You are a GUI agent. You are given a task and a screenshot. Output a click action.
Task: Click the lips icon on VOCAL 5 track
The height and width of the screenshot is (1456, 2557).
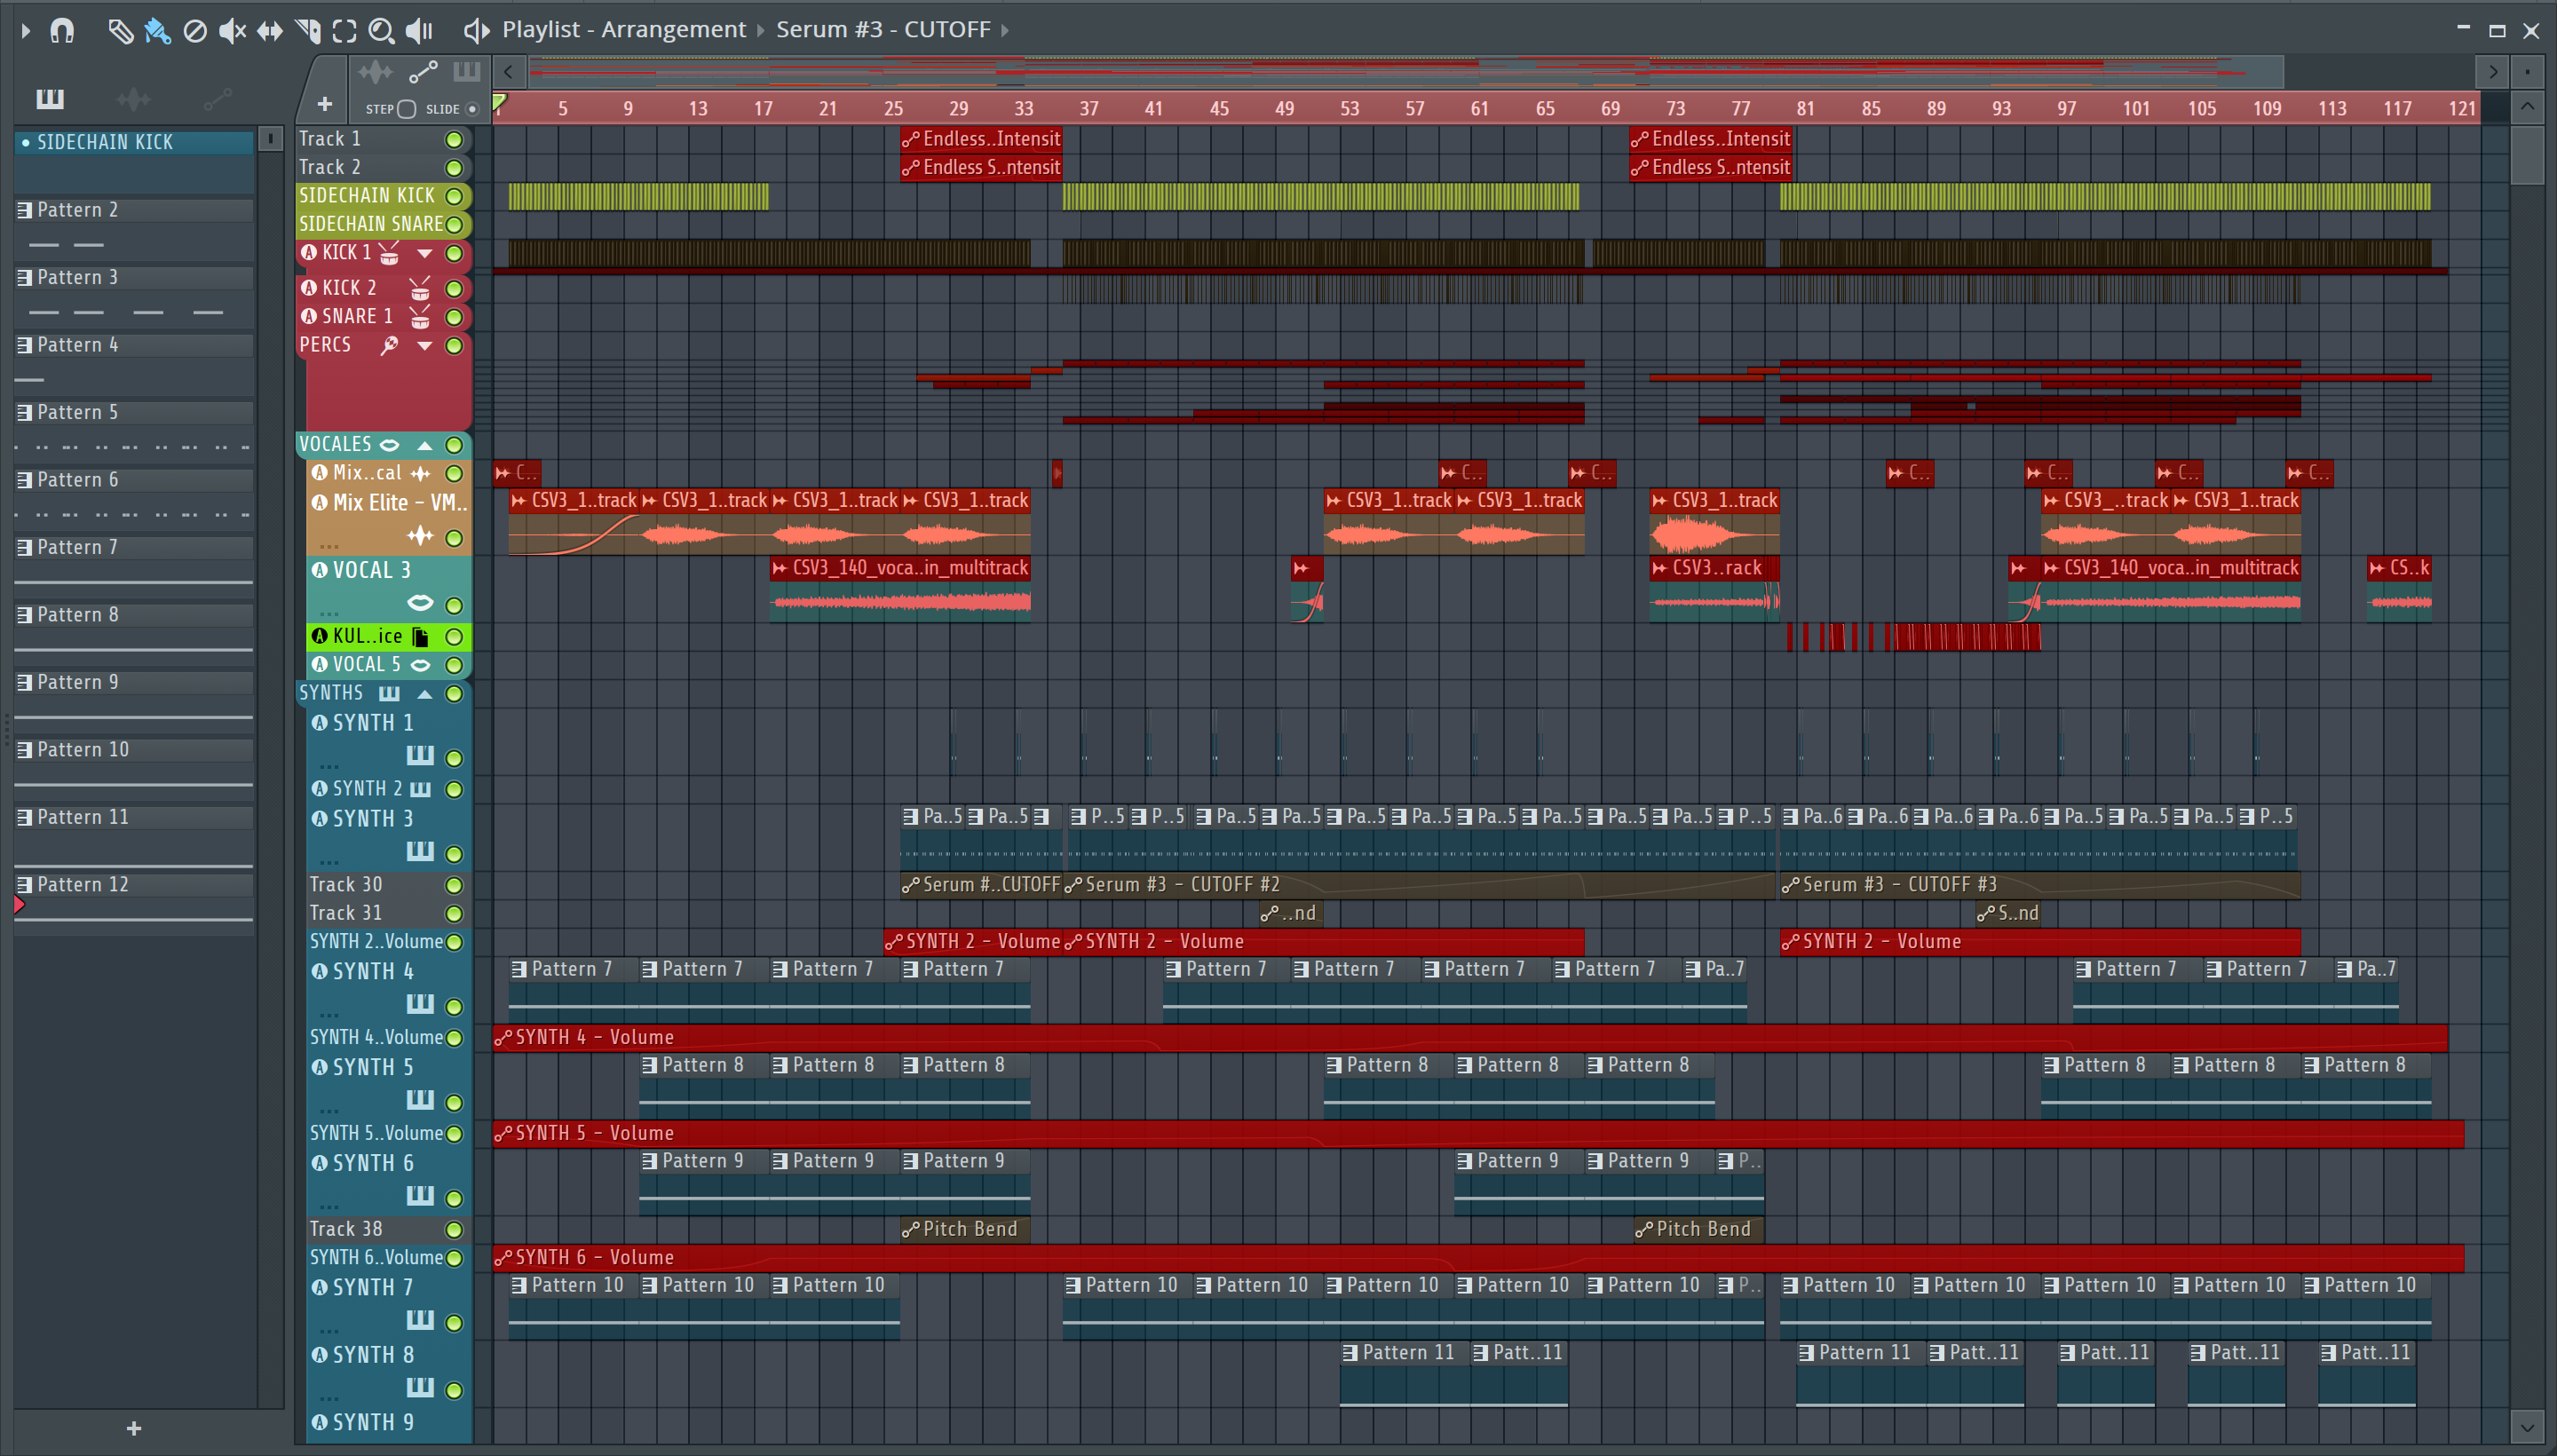421,664
